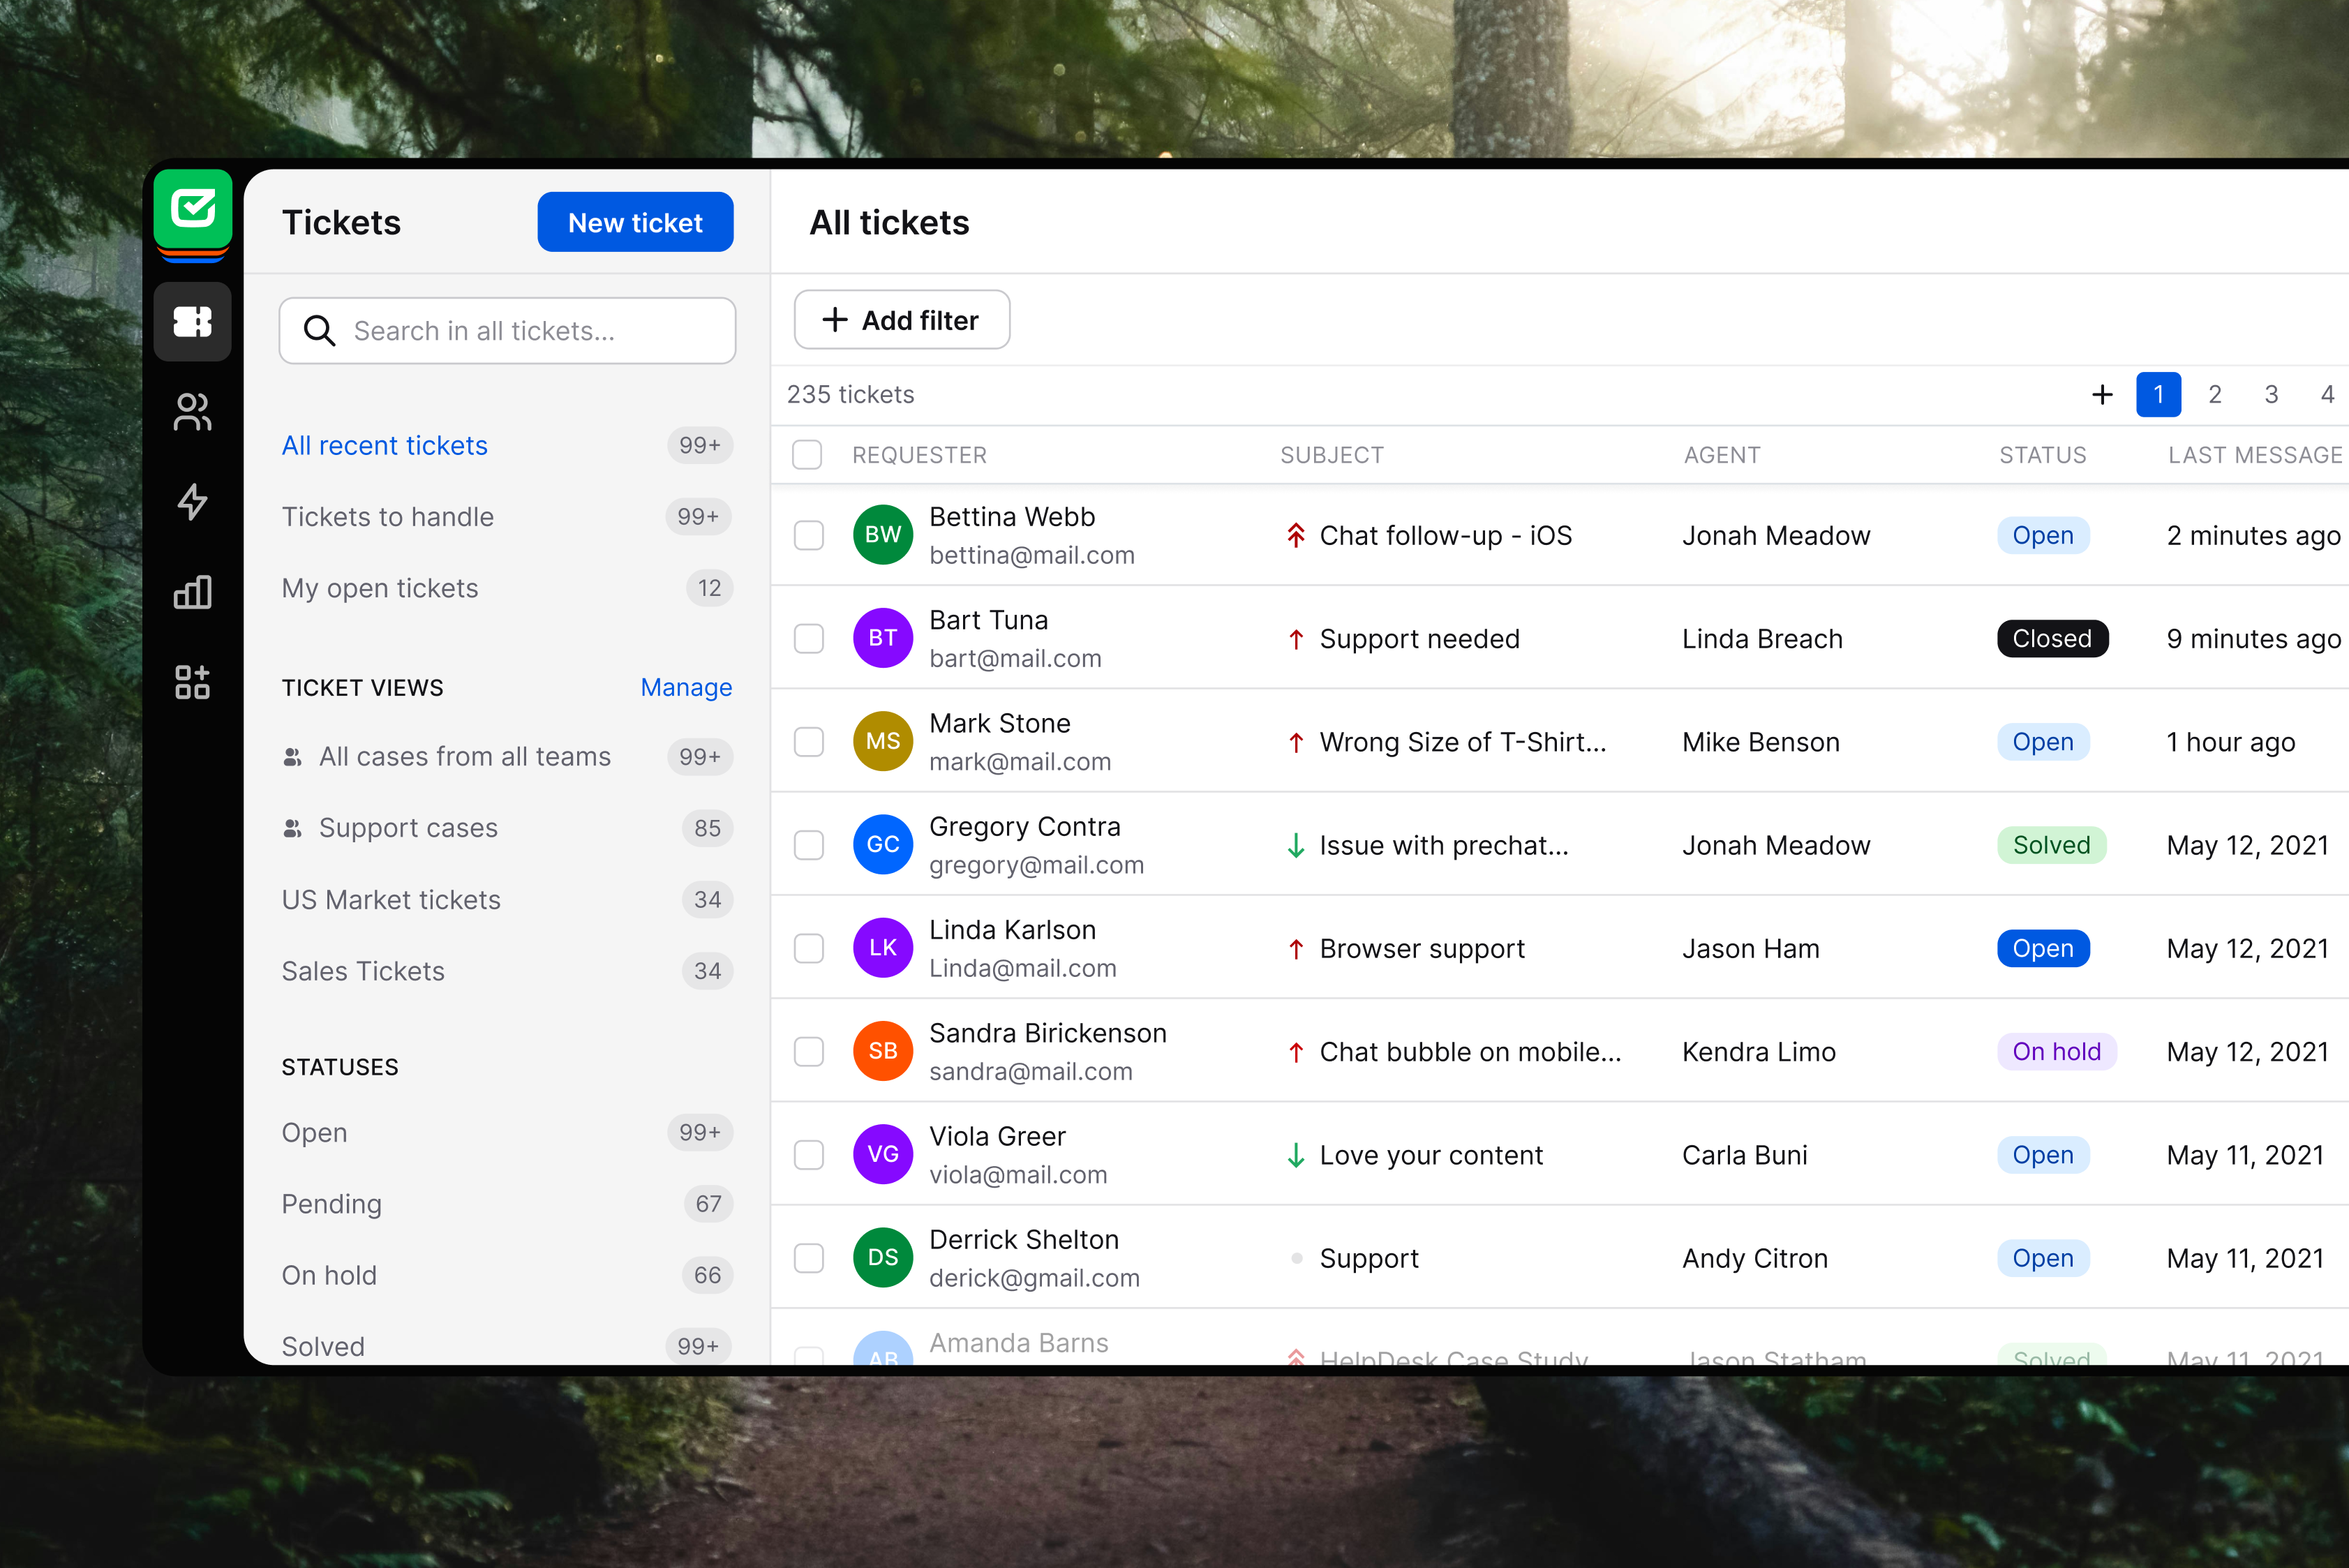Toggle the select-all checkbox in table header
The height and width of the screenshot is (1568, 2349).
tap(807, 455)
